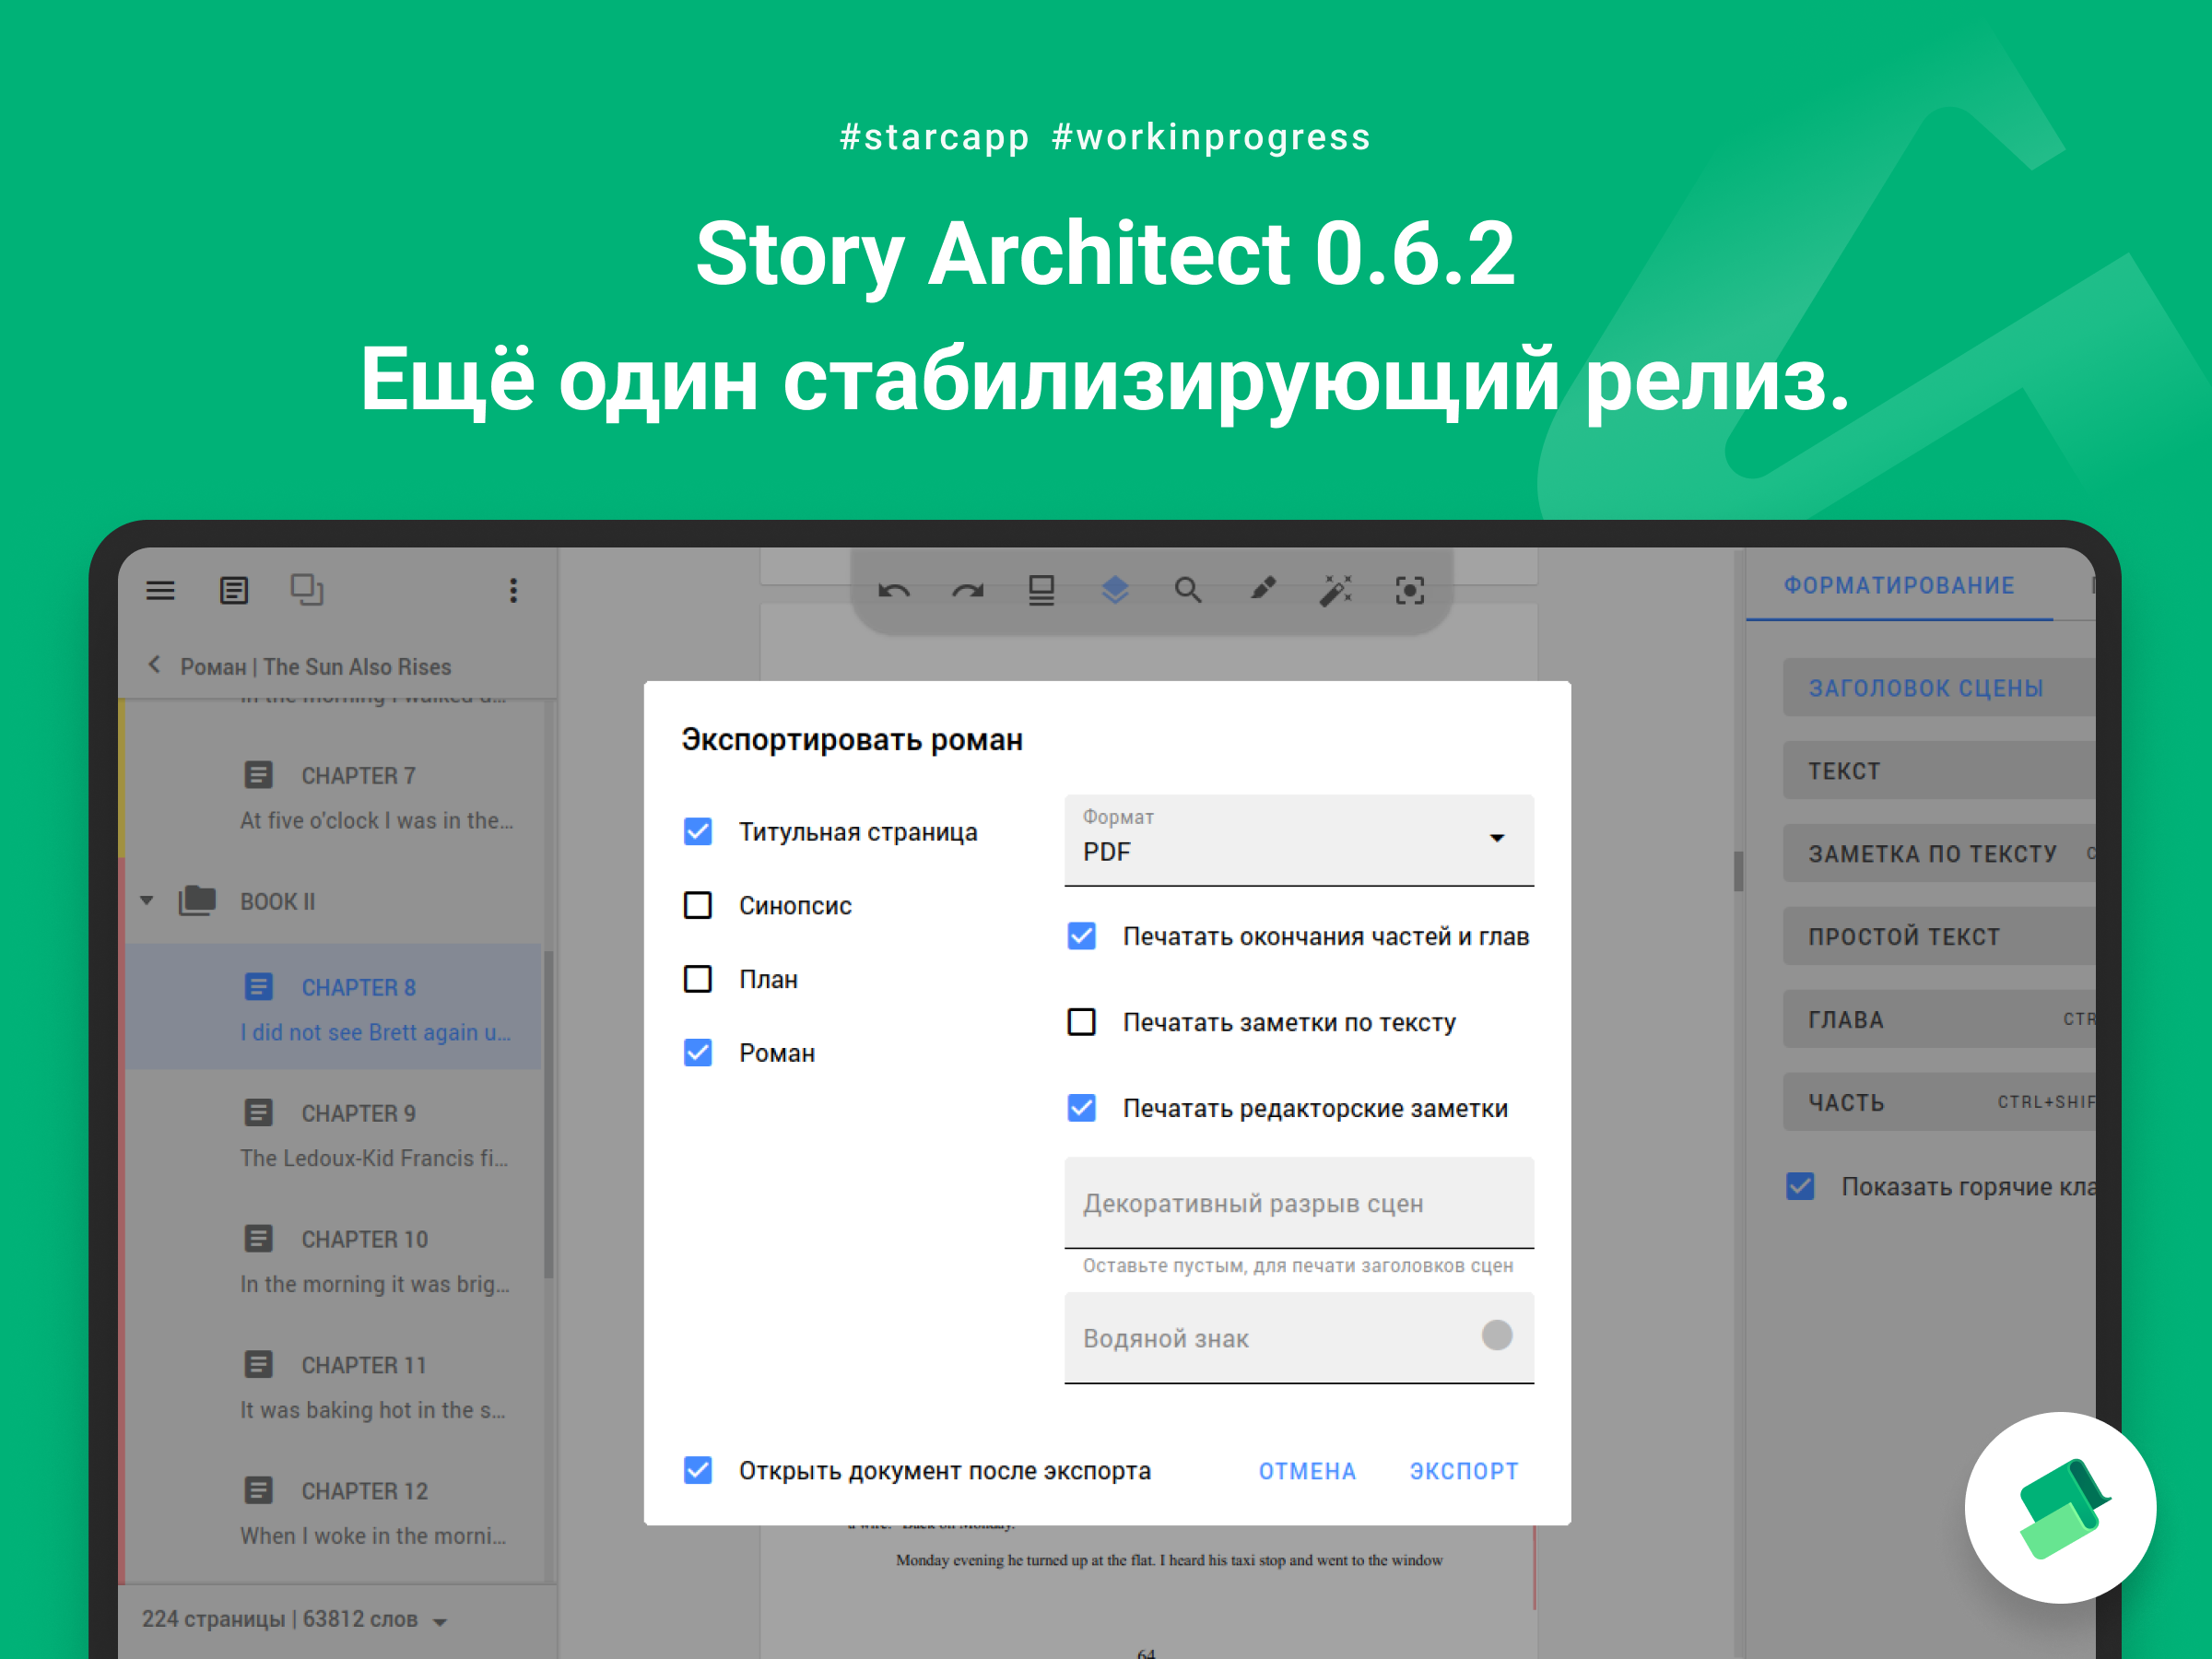Click the ОТМЕНА button
The height and width of the screenshot is (1659, 2212).
[x=1307, y=1471]
